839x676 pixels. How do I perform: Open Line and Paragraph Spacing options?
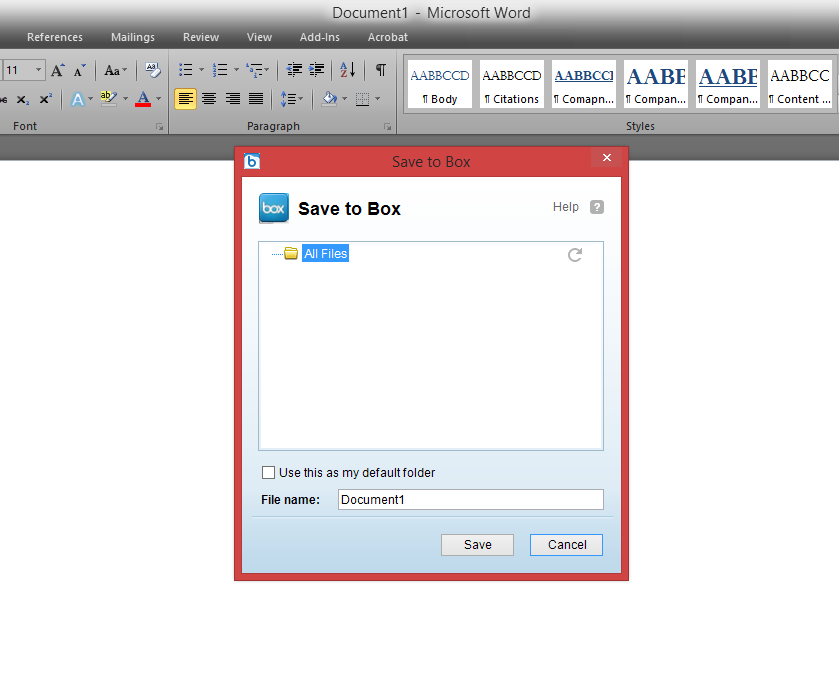tap(292, 99)
